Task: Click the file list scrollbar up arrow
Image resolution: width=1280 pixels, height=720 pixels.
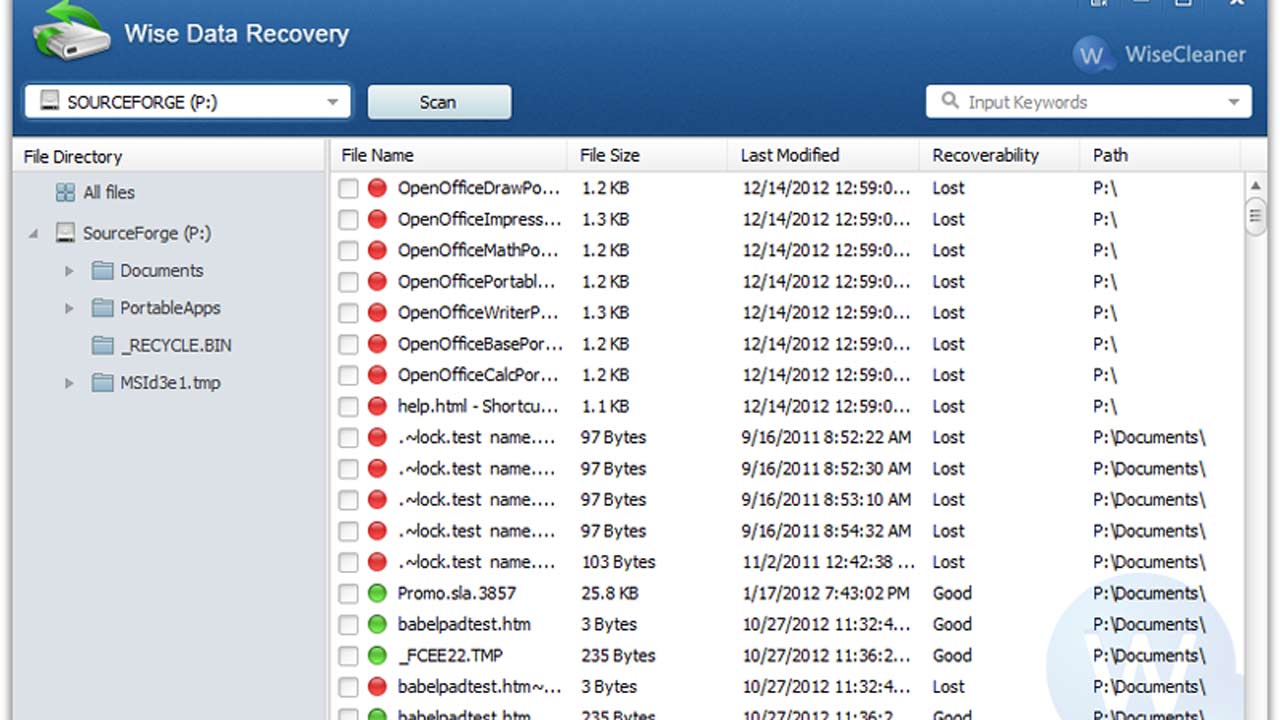Action: pos(1256,187)
